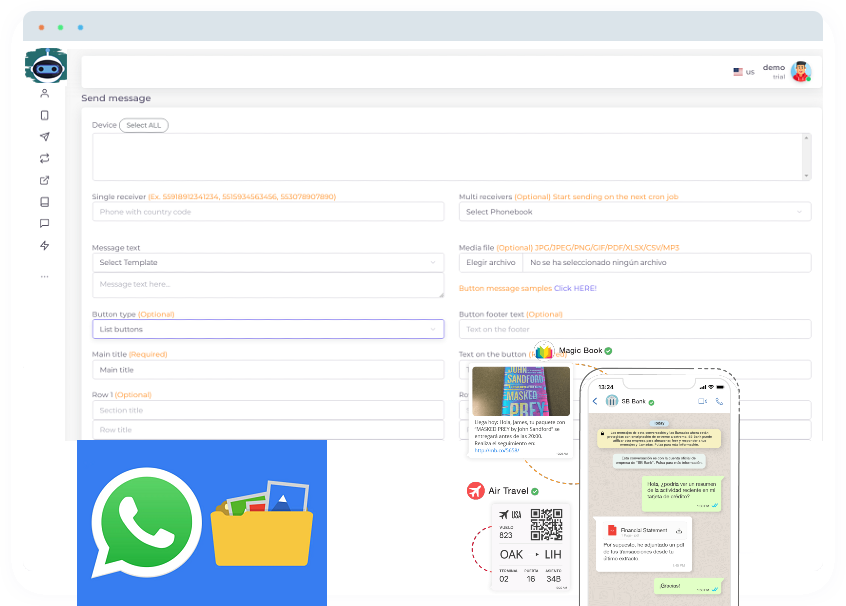Click the device list scroll up arrow
846x606 pixels.
pyautogui.click(x=806, y=138)
